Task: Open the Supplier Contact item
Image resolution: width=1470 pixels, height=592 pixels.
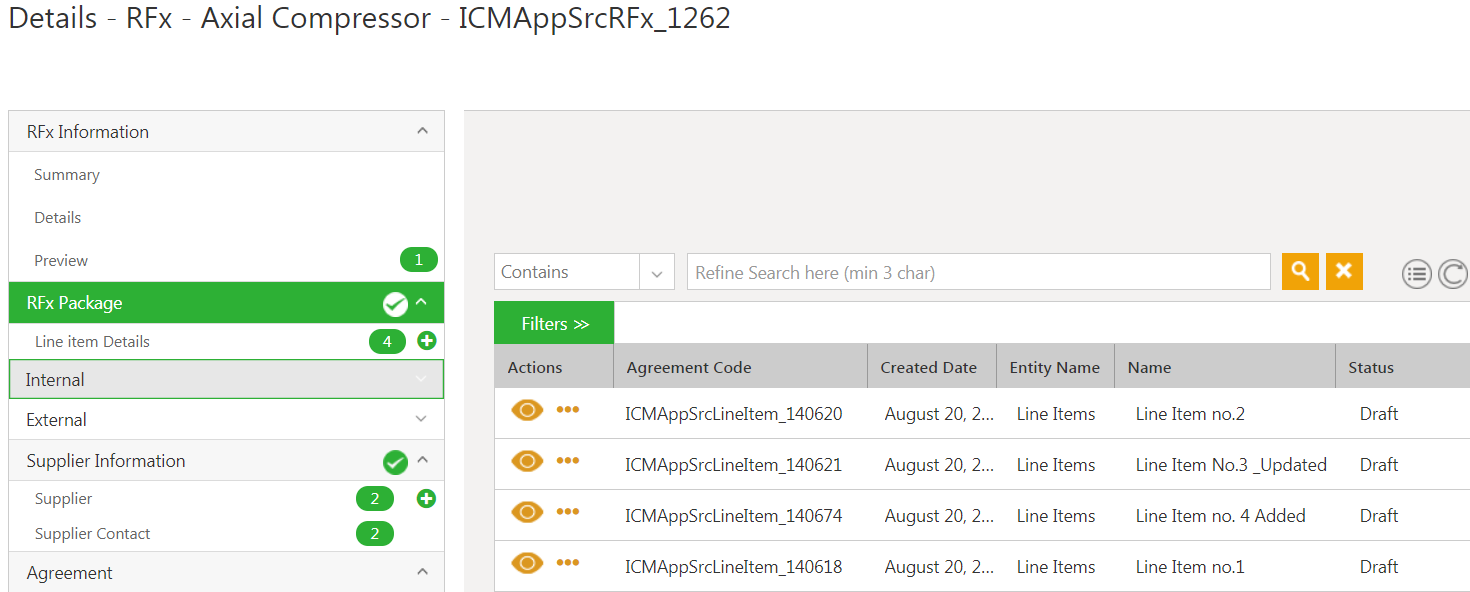Action: click(92, 534)
